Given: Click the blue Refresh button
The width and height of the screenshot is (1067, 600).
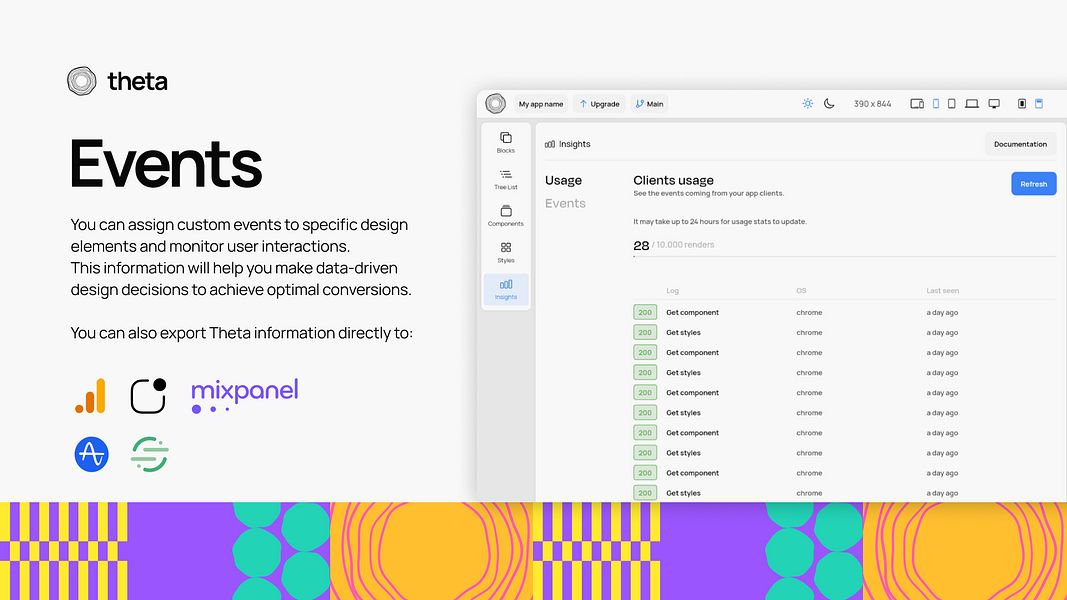Looking at the screenshot, I should (x=1033, y=184).
